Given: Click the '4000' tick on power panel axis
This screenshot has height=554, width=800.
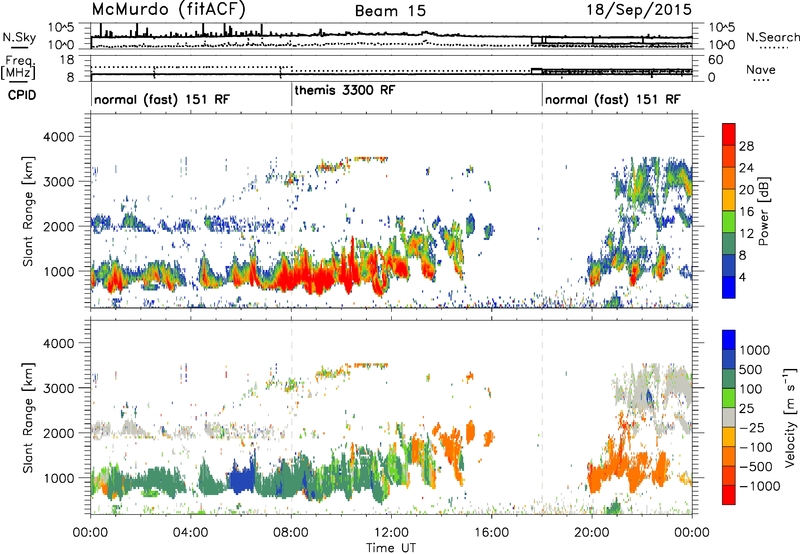Looking at the screenshot, I should [x=58, y=137].
